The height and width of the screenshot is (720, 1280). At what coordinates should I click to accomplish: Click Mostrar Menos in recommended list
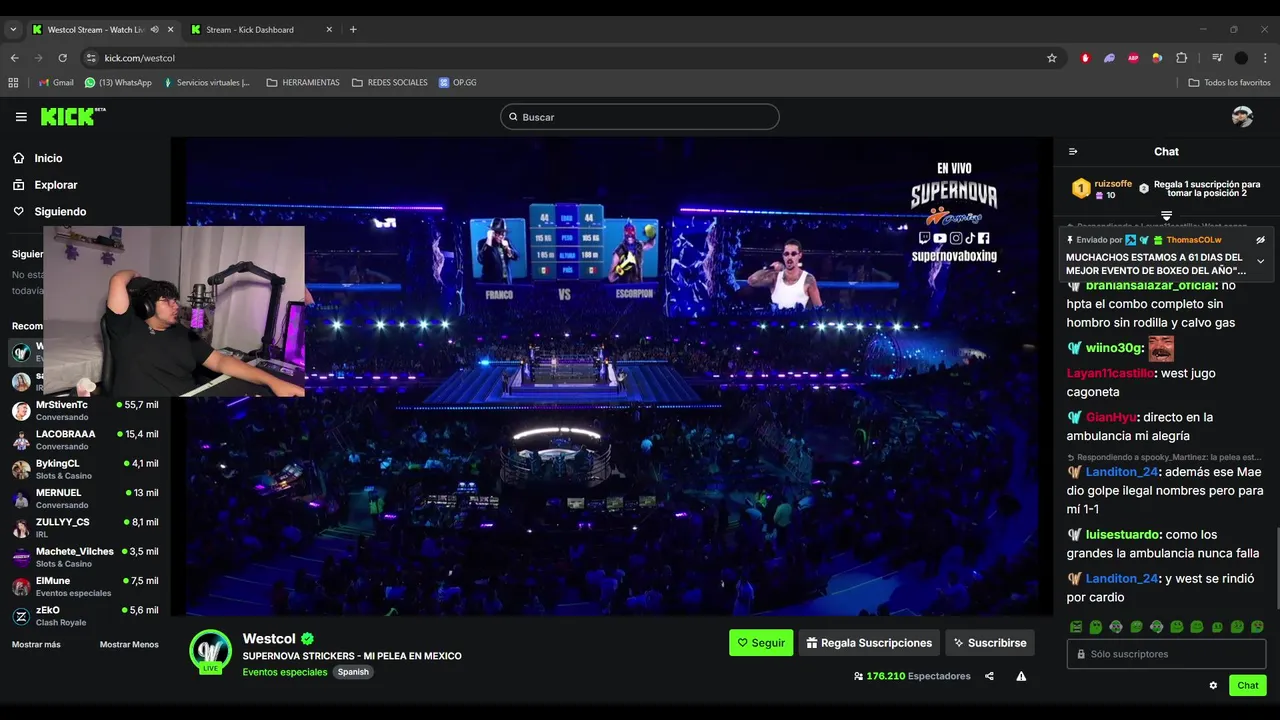point(129,645)
